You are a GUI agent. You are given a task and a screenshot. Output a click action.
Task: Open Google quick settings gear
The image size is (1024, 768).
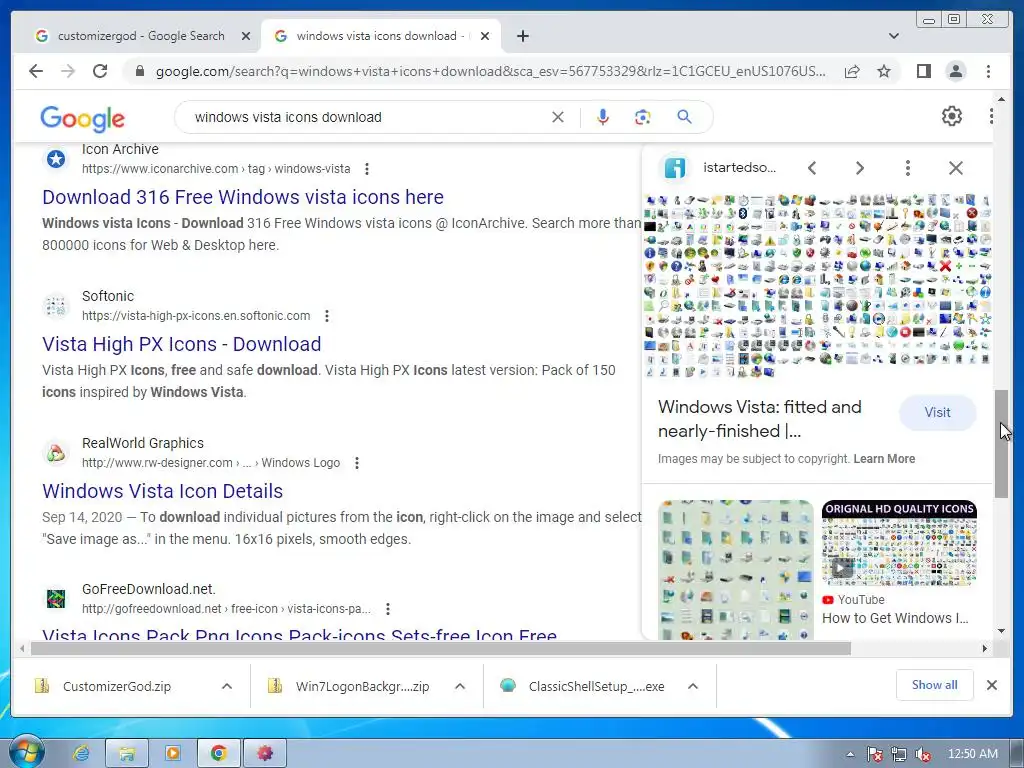pos(952,116)
